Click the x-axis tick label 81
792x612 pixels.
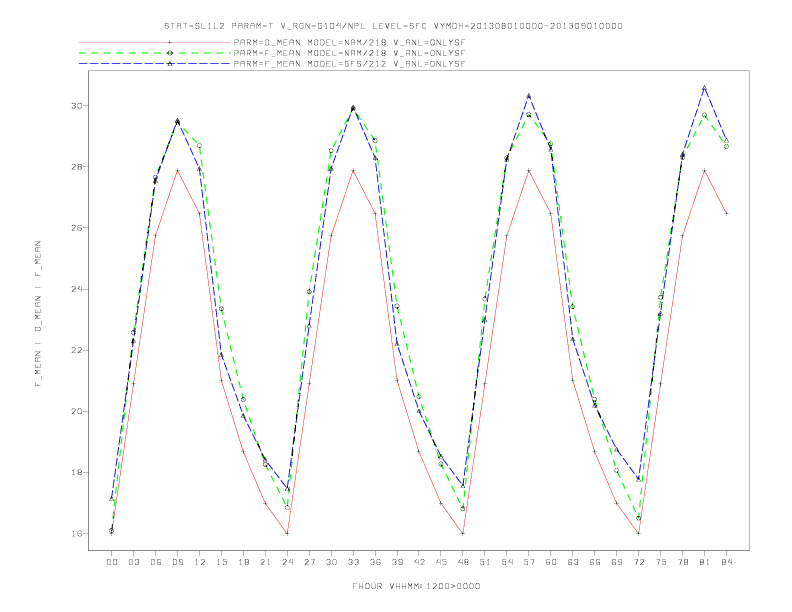[x=705, y=562]
